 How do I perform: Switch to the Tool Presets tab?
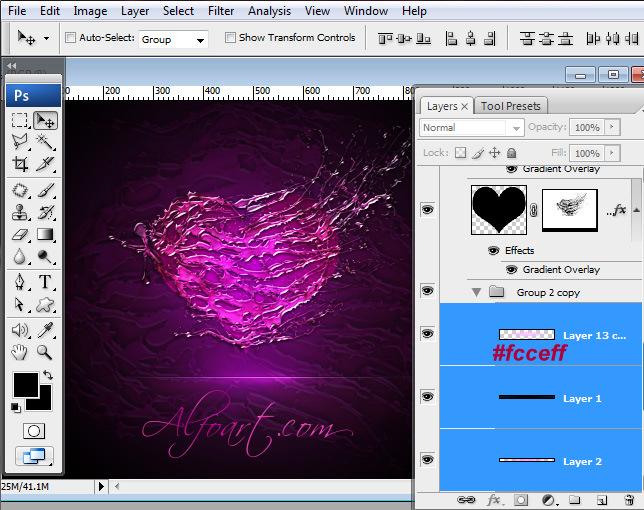point(510,106)
